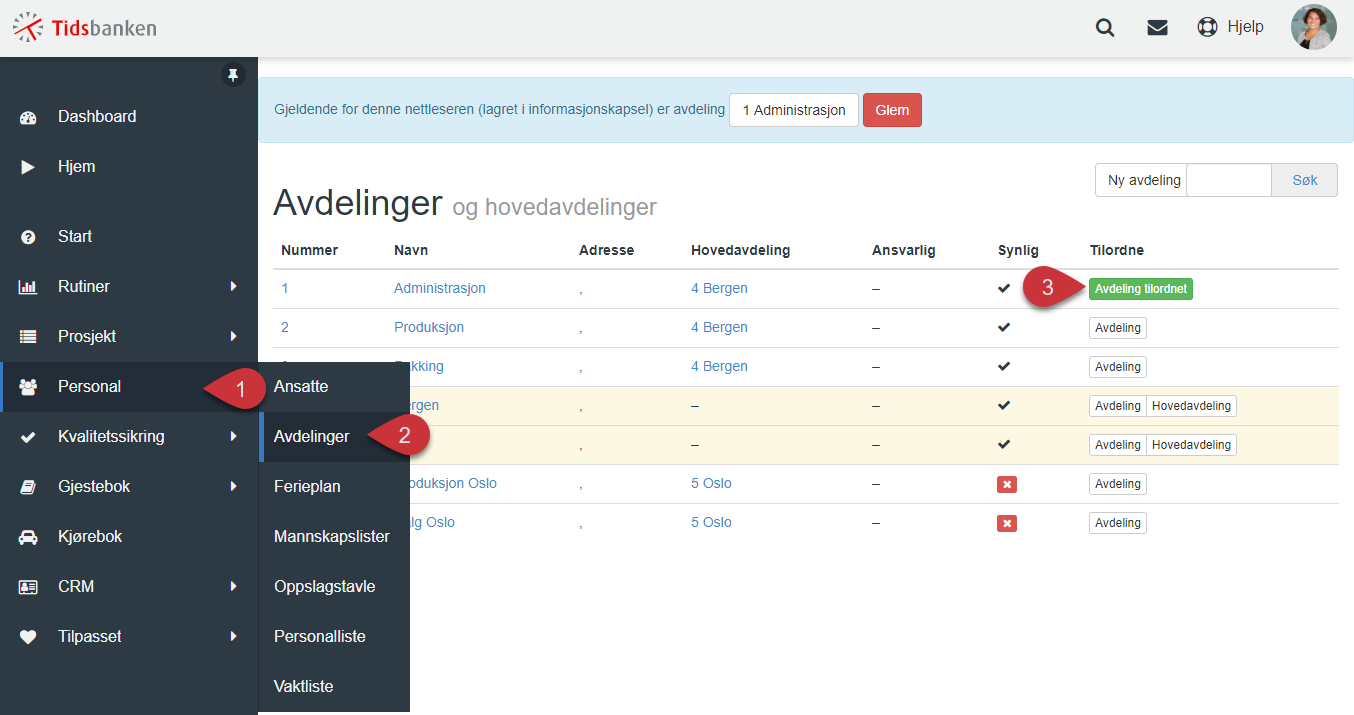Expand the Prosjekt submenu arrow
This screenshot has height=715, width=1354.
[233, 336]
